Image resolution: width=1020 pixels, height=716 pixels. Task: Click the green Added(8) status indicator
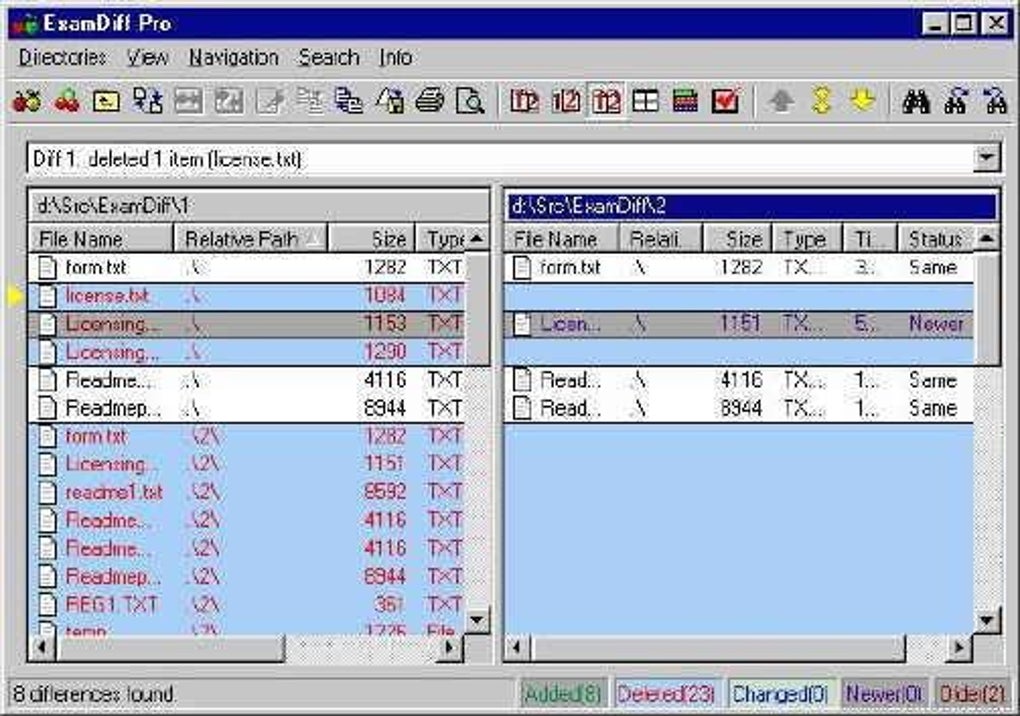tap(563, 695)
